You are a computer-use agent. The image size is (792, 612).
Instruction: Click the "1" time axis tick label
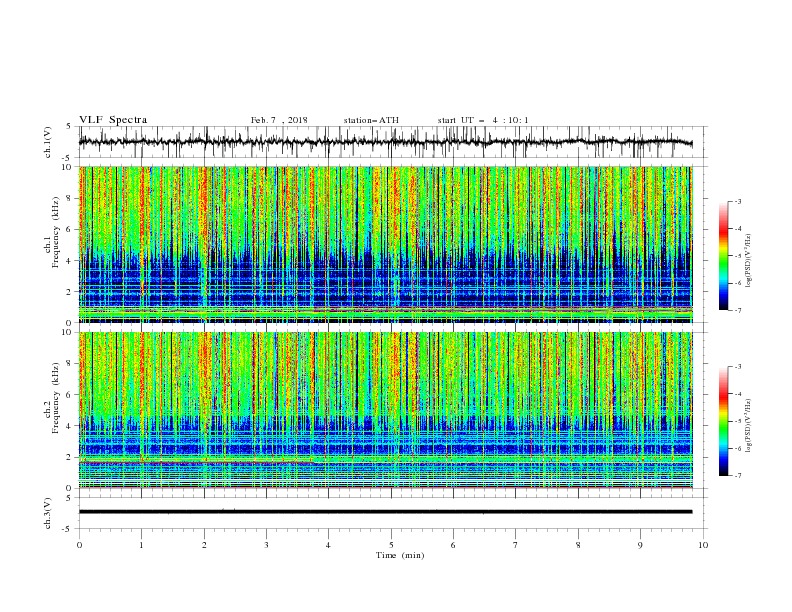(141, 545)
